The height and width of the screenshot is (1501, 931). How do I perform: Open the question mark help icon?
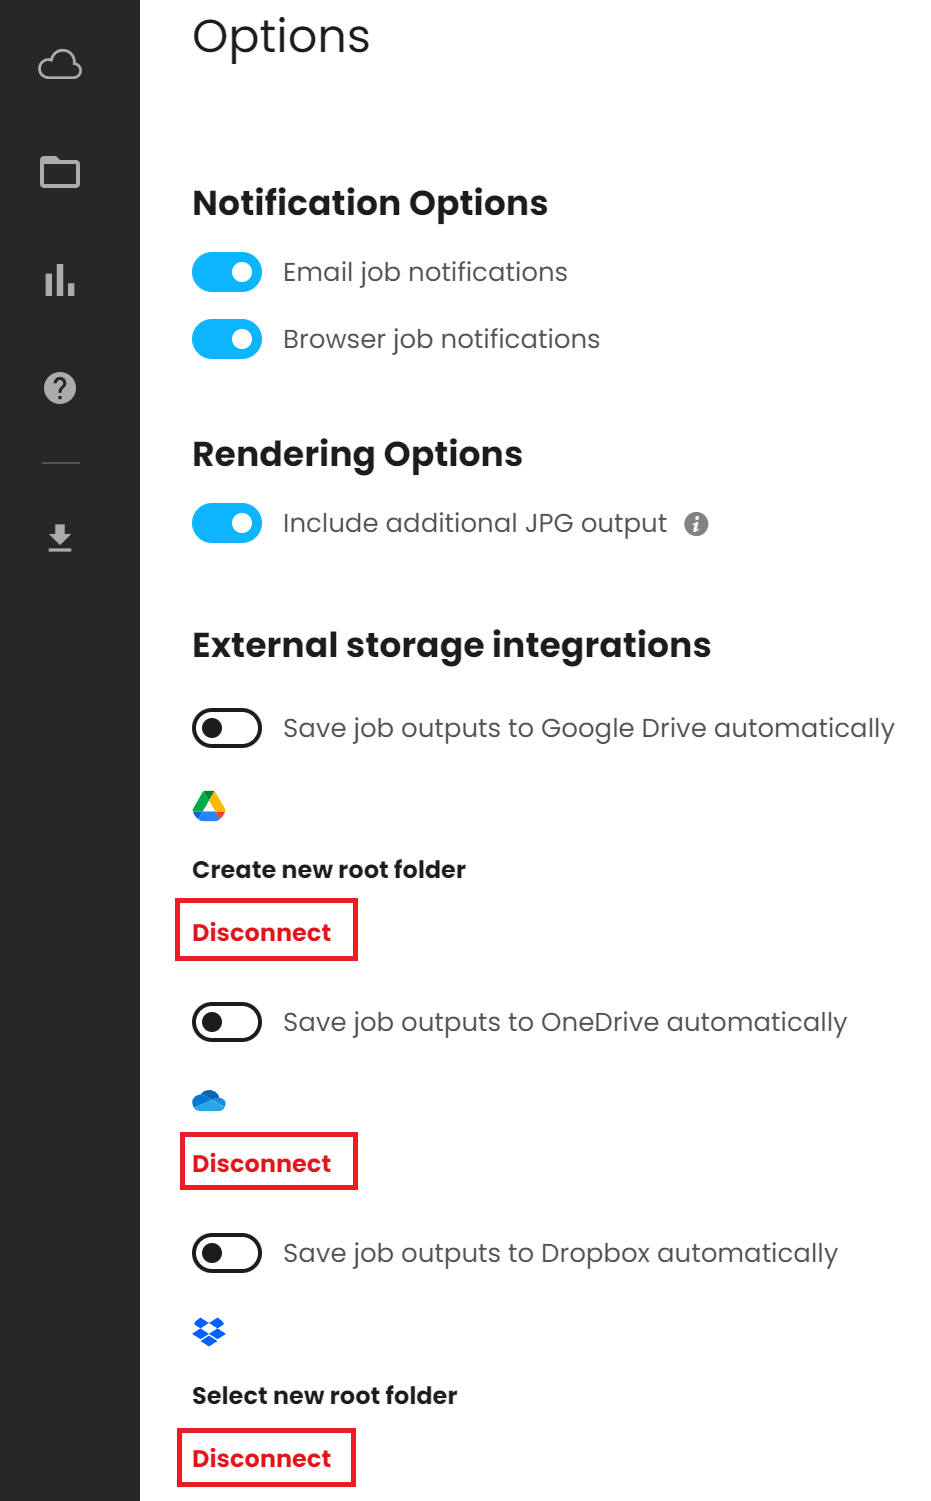pos(60,388)
